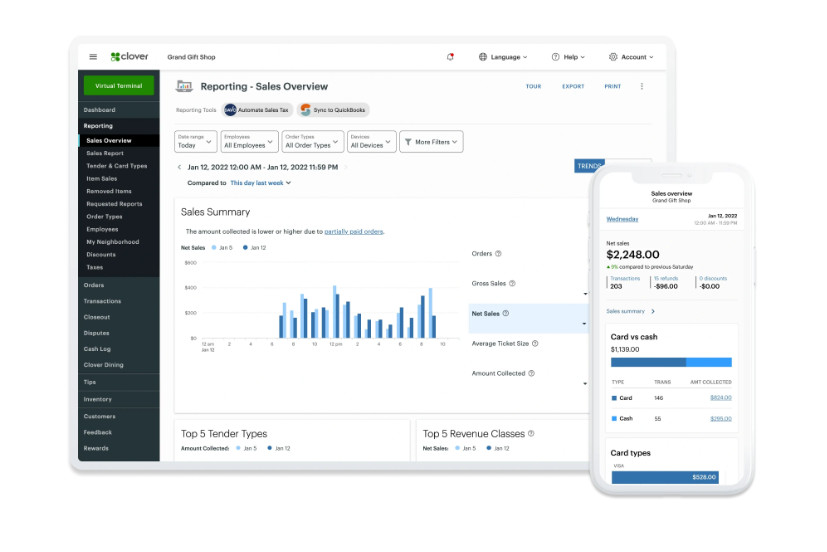Open Tender & Card Types in sidebar
This screenshot has height=552, width=827.
pos(116,166)
